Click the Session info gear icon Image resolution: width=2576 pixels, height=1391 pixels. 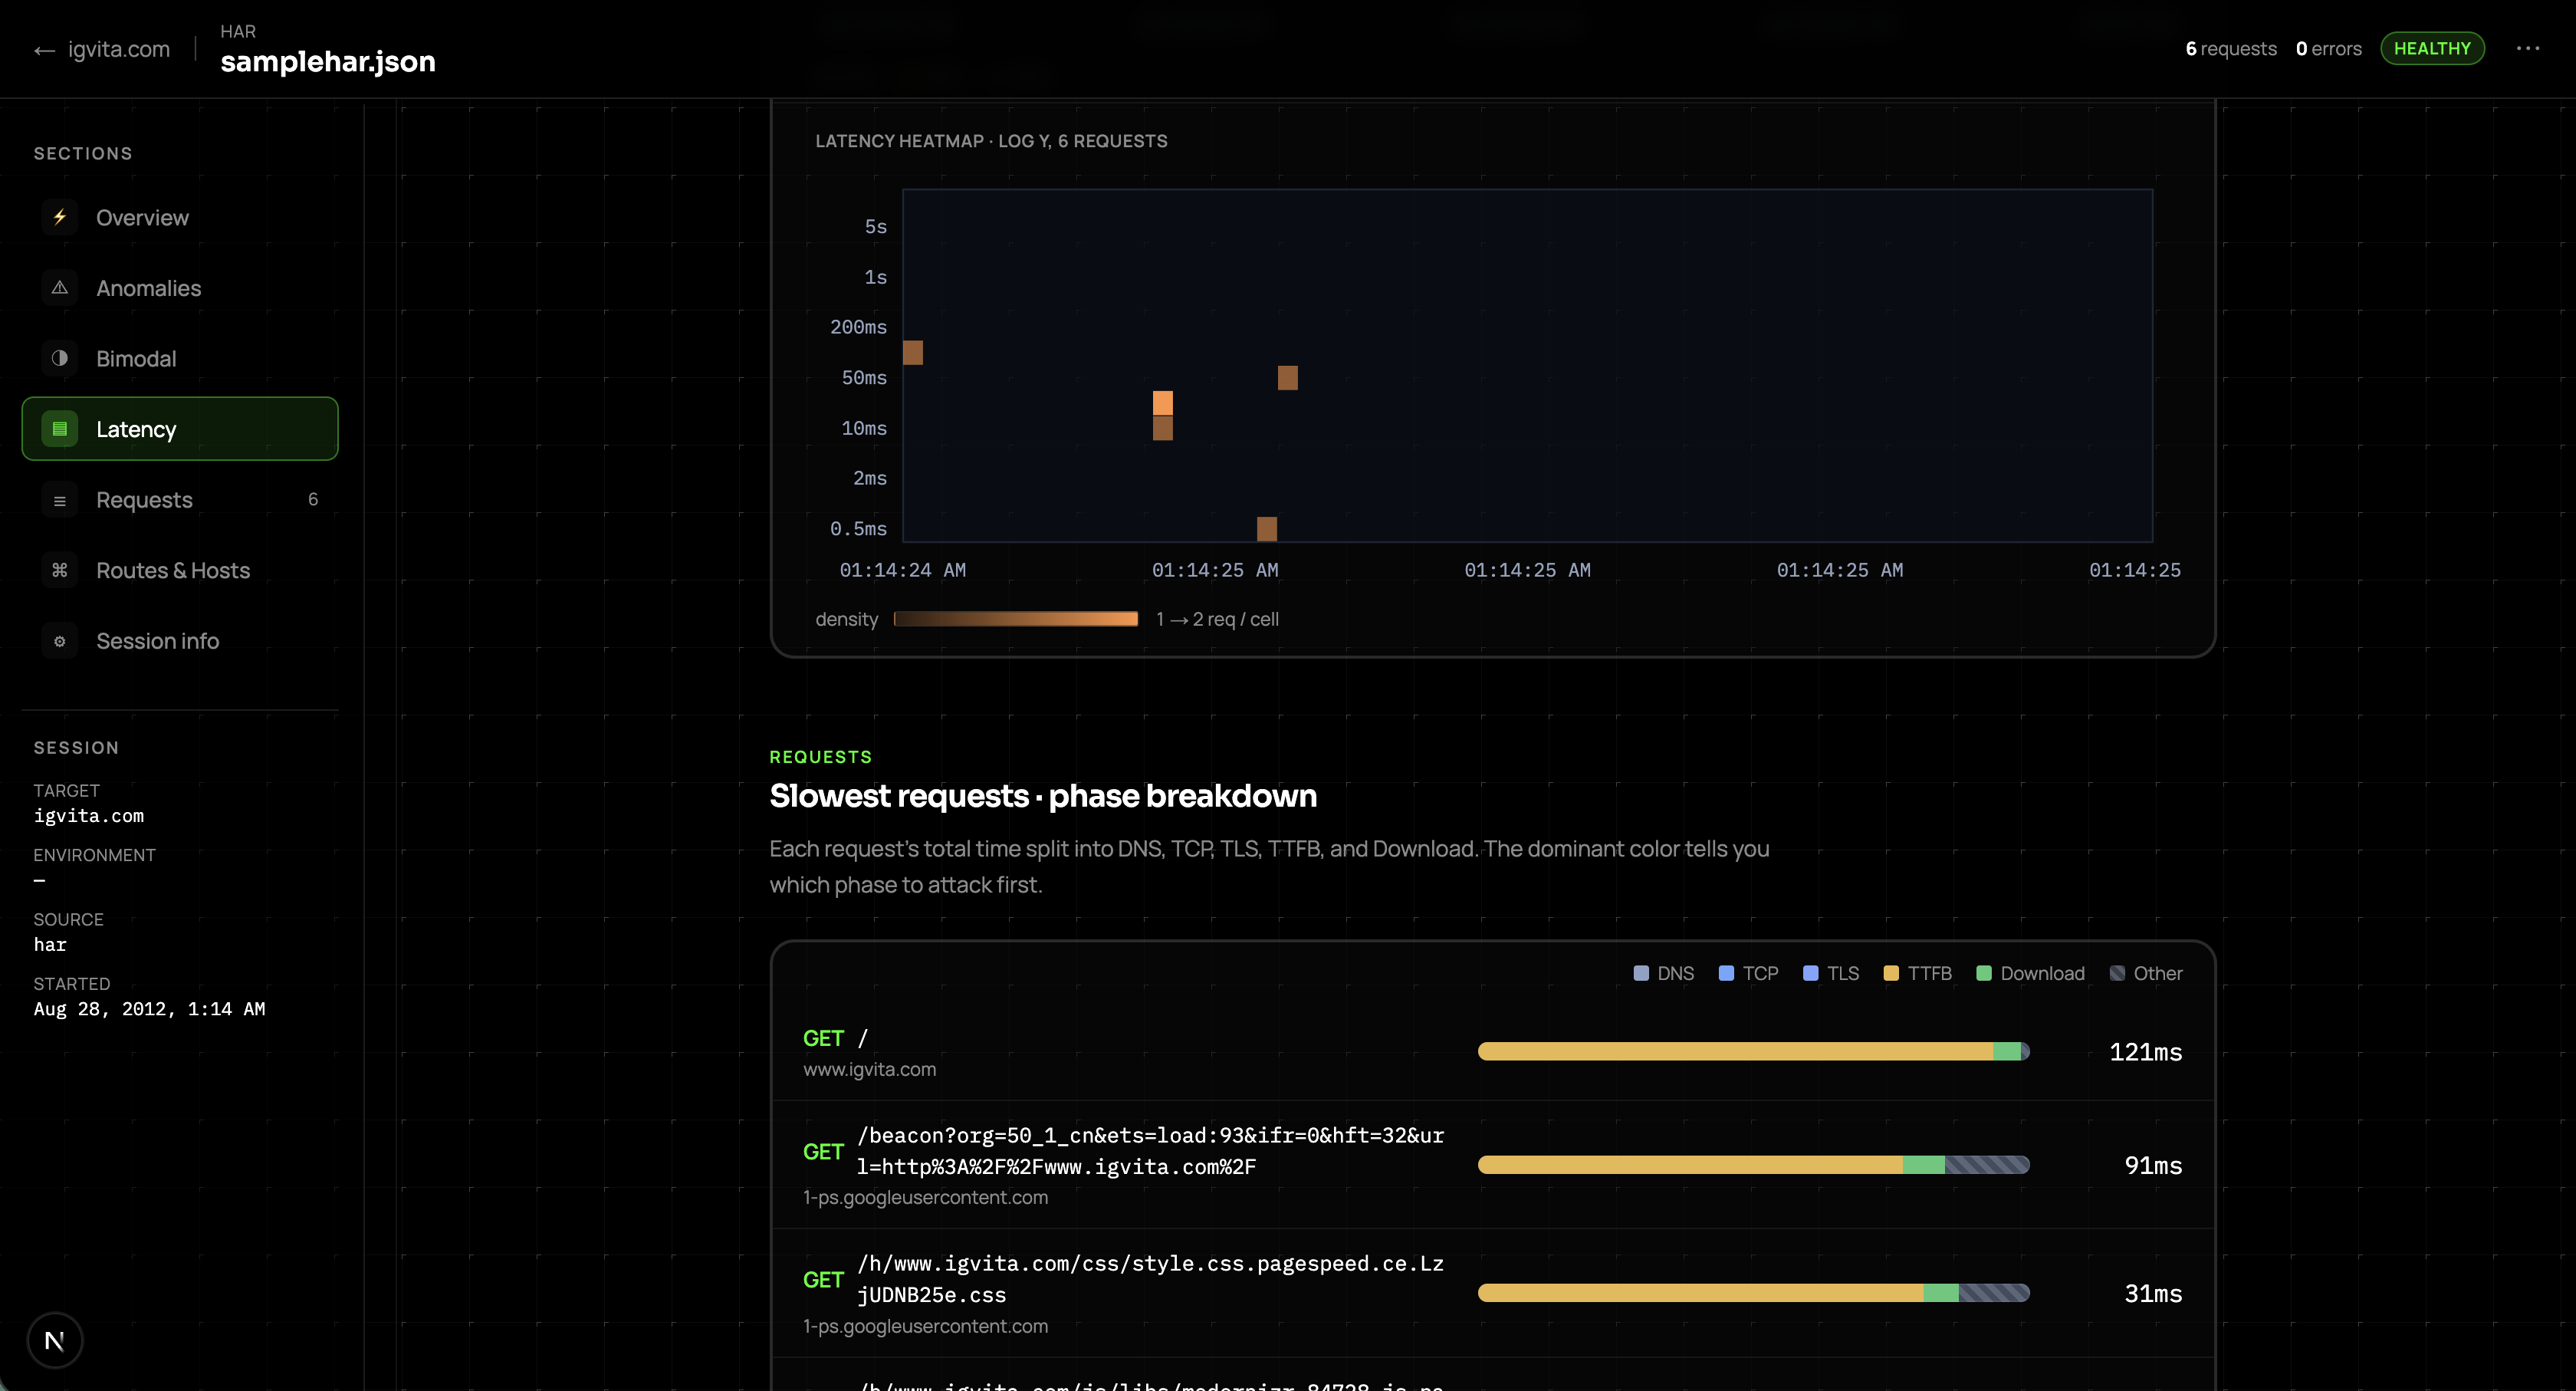pyautogui.click(x=60, y=641)
